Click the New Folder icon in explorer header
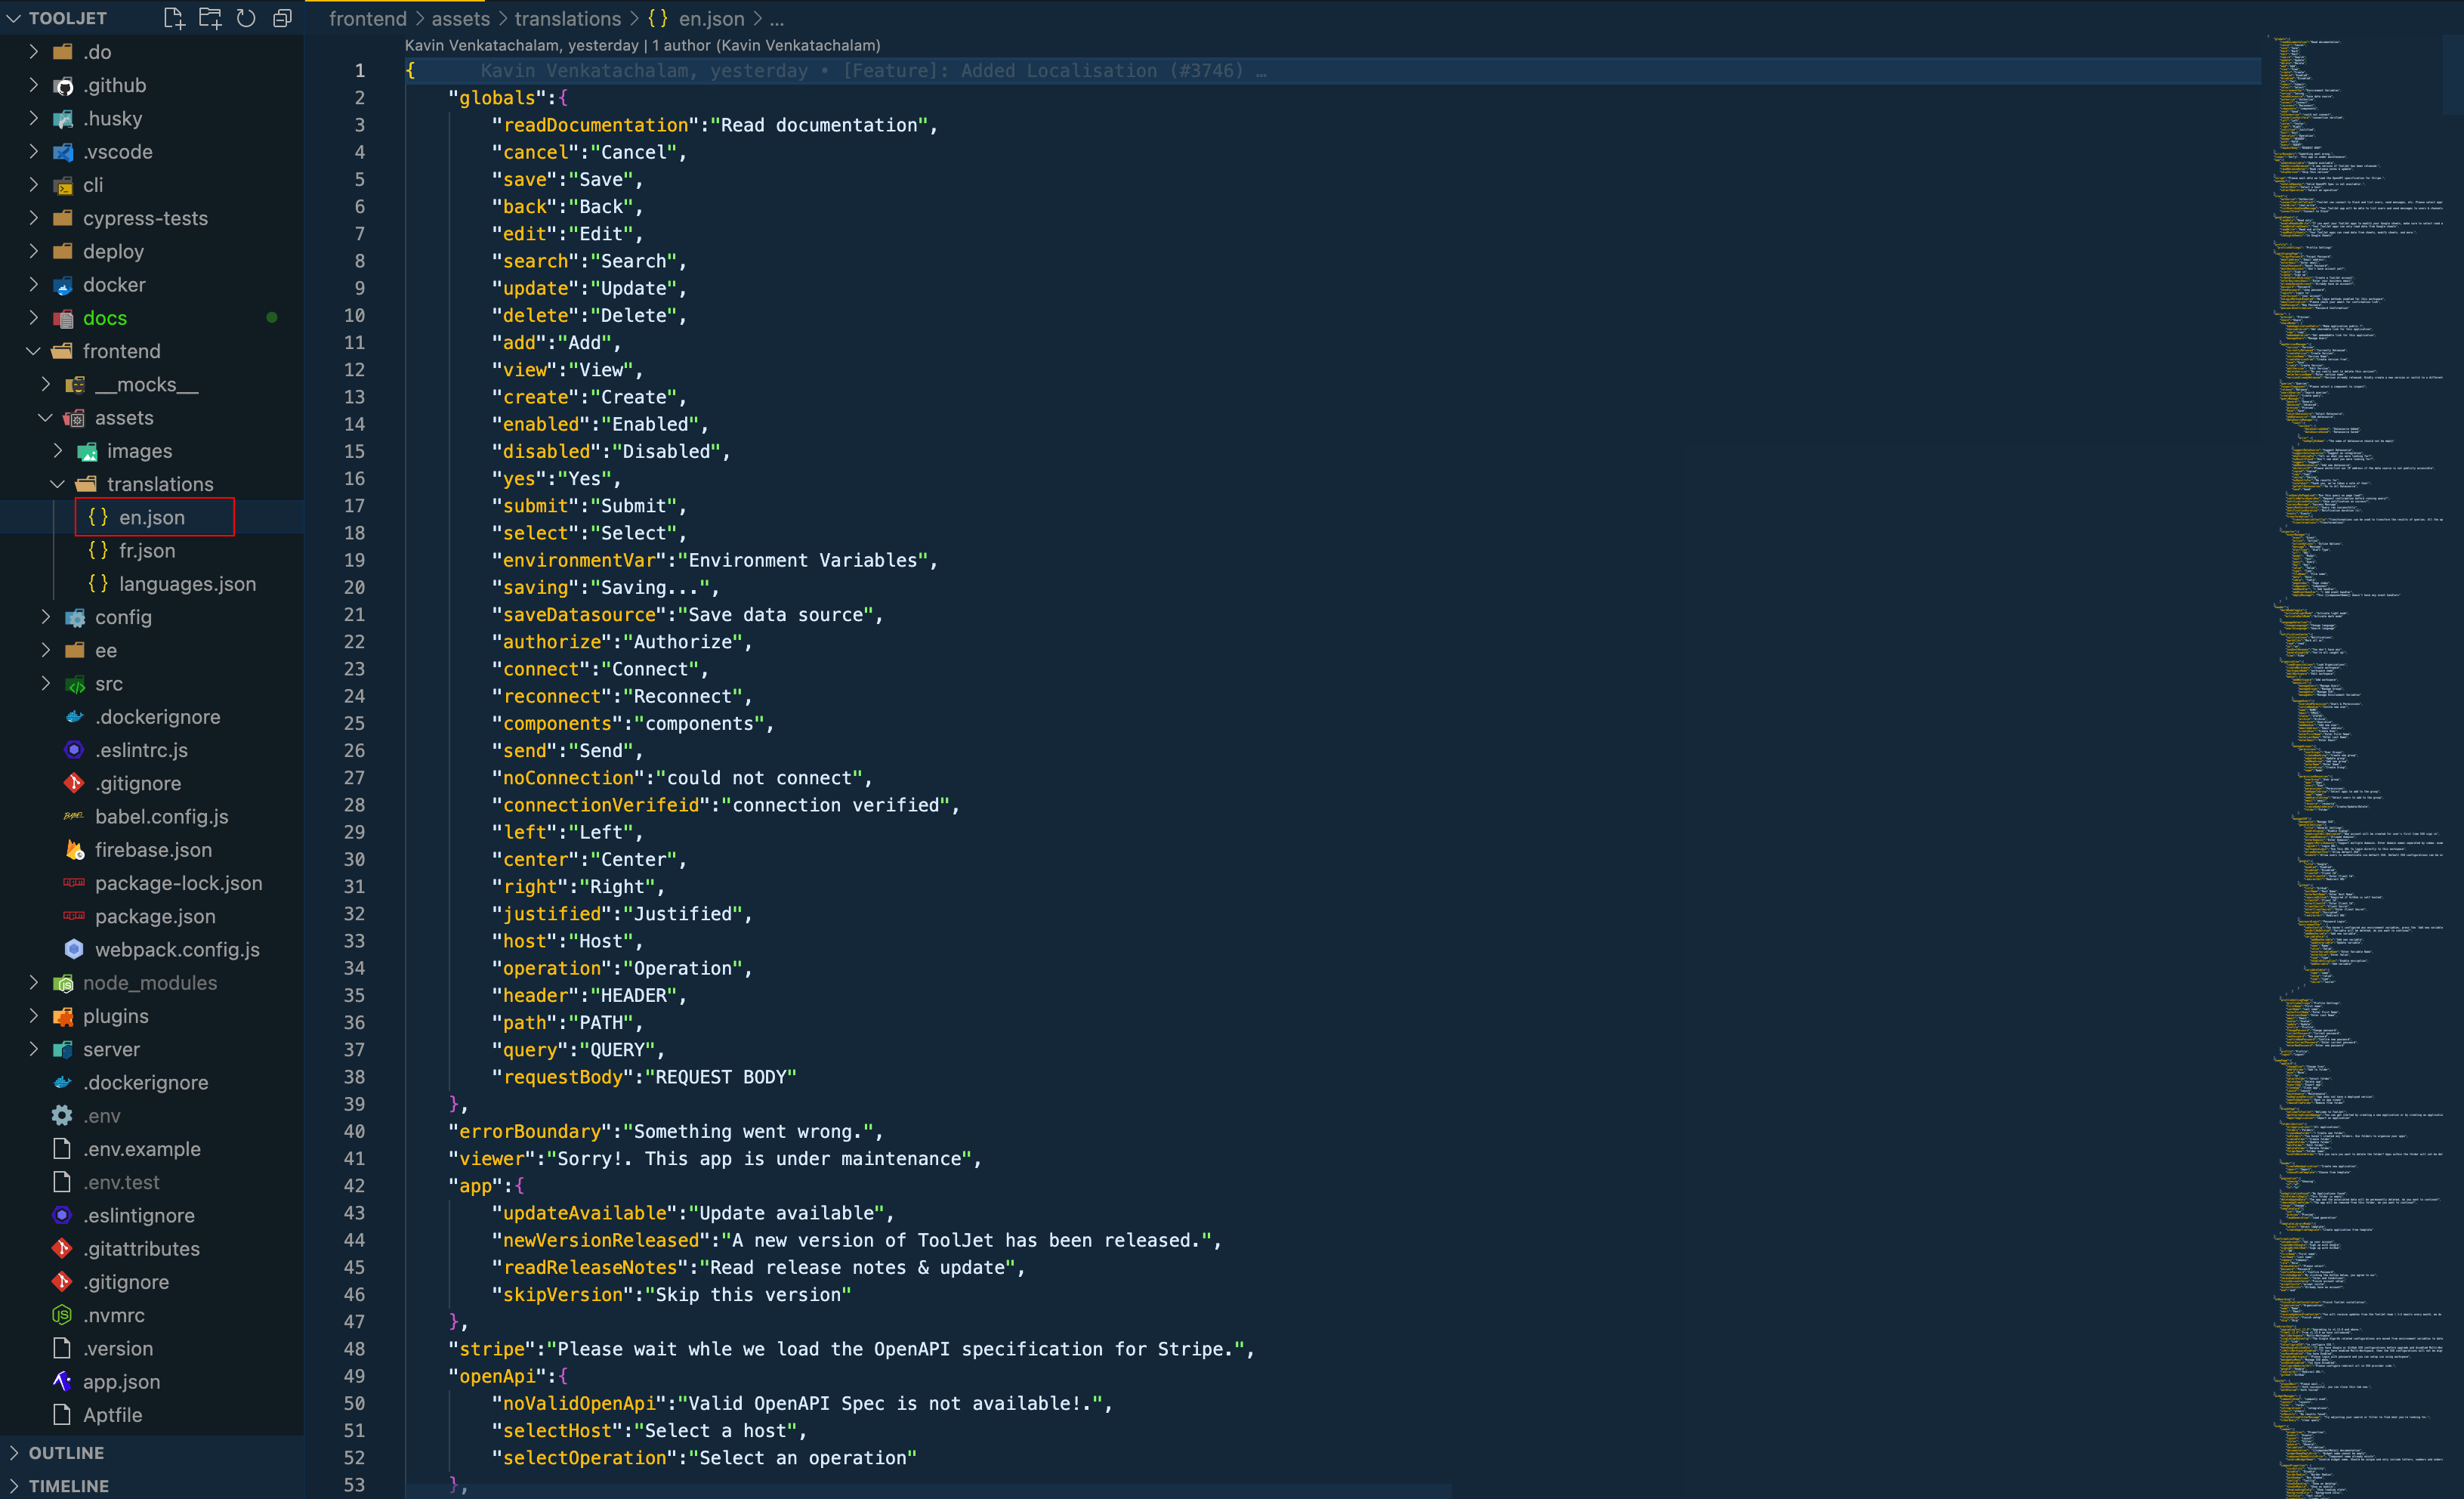Screen dimensions: 2464x1499 tap(210, 18)
